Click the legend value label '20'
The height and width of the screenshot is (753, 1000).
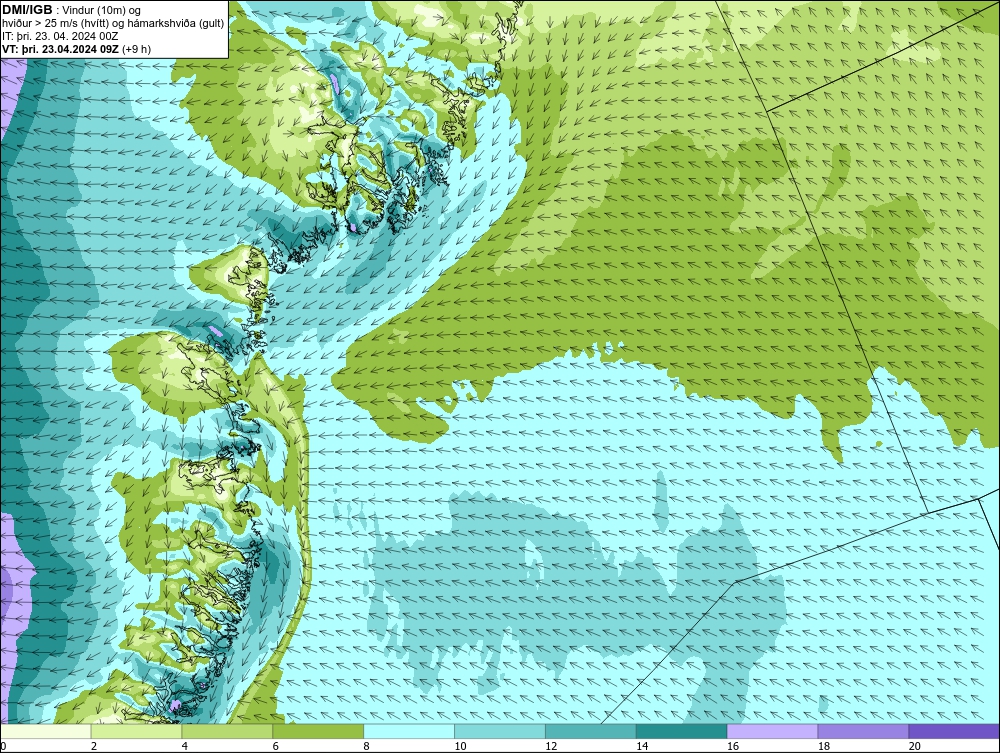(915, 746)
